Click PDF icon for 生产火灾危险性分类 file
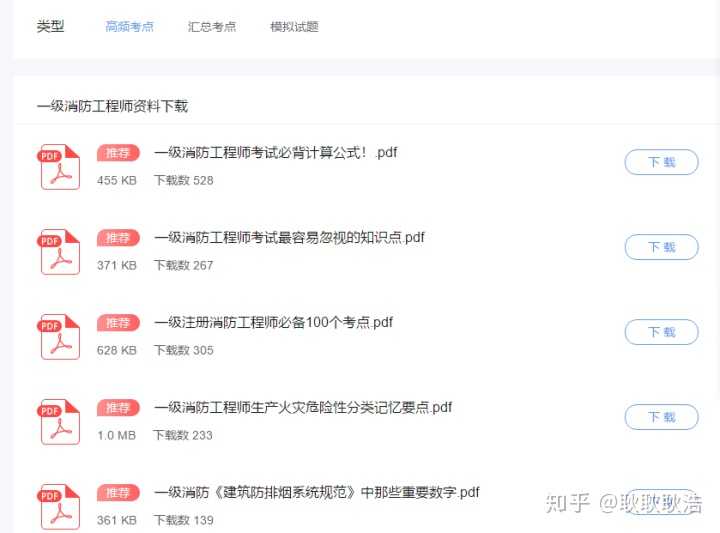 coord(59,421)
